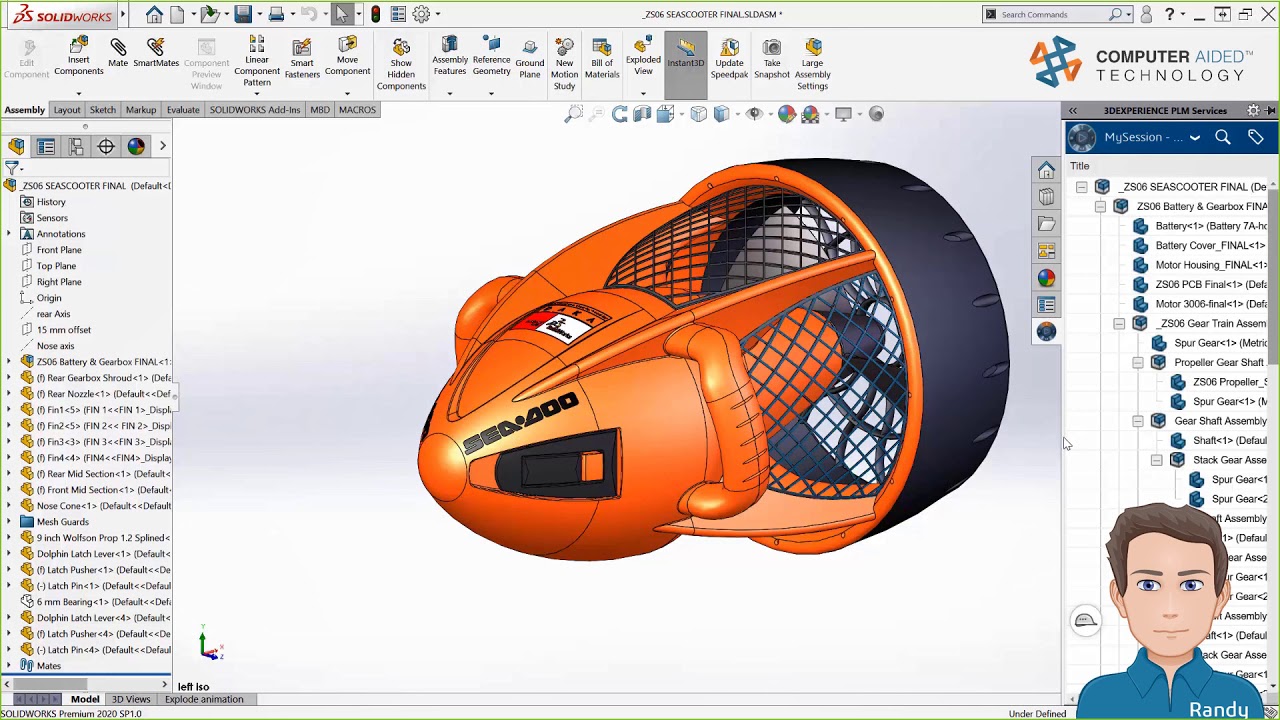Click Zoom to Fit magnifier icon
Screen dimensions: 1280x720
tap(573, 114)
